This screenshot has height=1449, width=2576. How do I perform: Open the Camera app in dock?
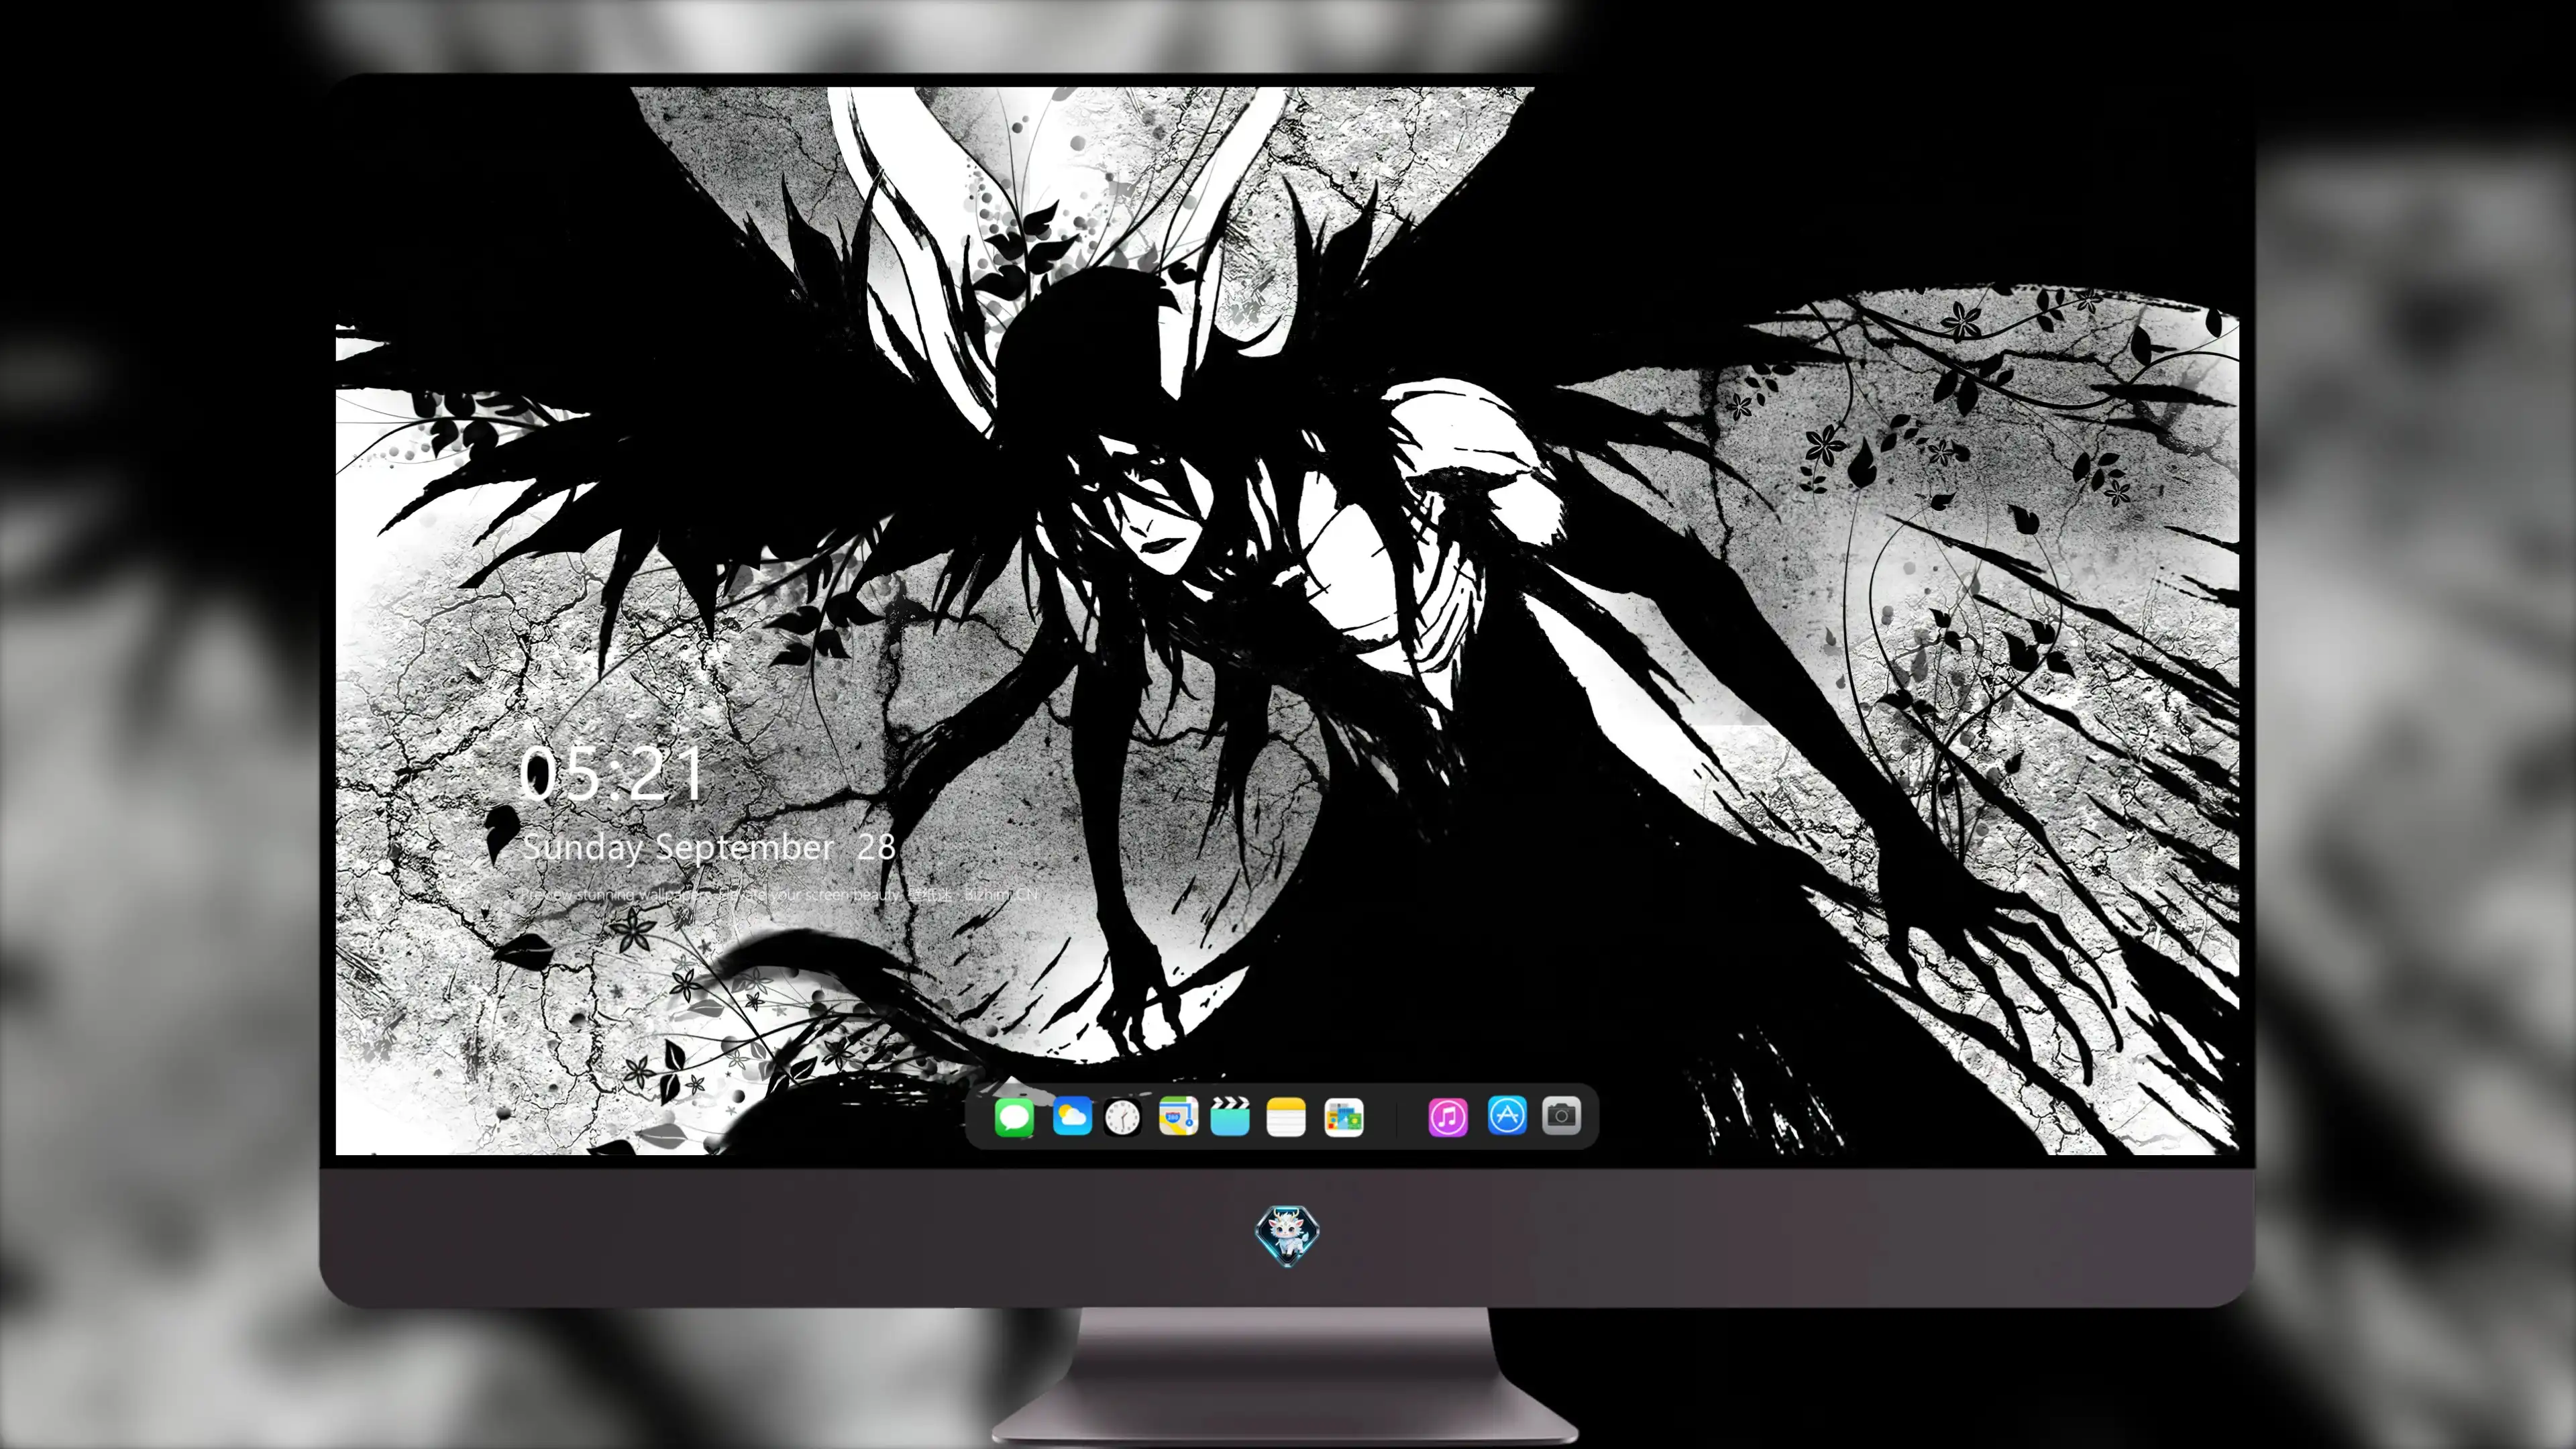click(x=1561, y=1115)
